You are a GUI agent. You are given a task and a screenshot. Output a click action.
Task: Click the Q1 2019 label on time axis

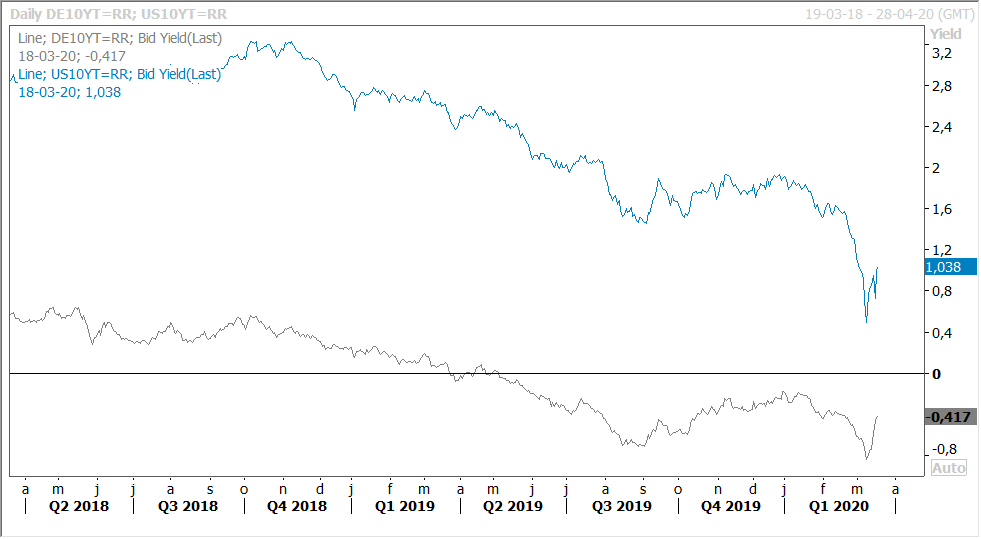pos(405,506)
